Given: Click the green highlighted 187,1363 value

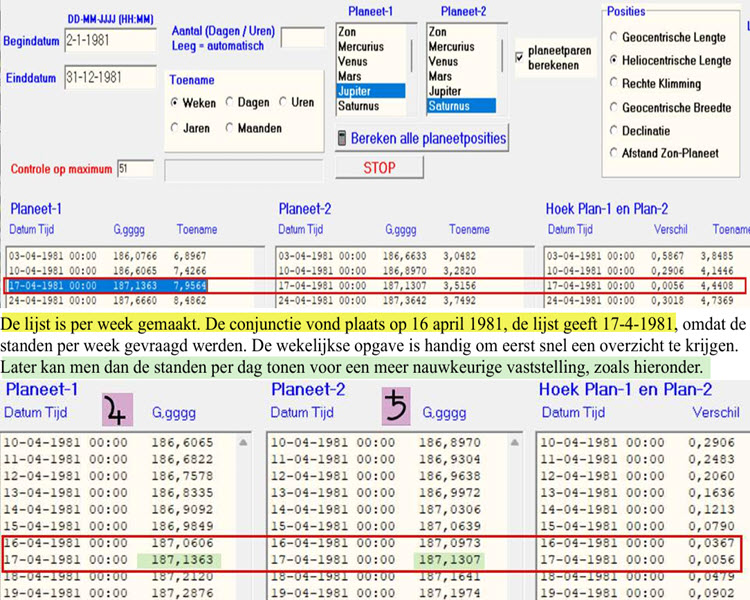Looking at the screenshot, I should coord(179,560).
